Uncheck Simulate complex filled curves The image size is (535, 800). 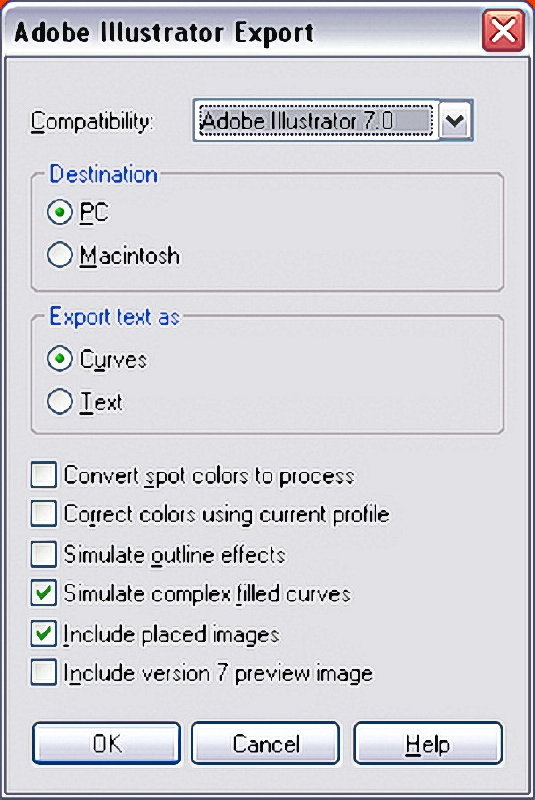coord(43,593)
